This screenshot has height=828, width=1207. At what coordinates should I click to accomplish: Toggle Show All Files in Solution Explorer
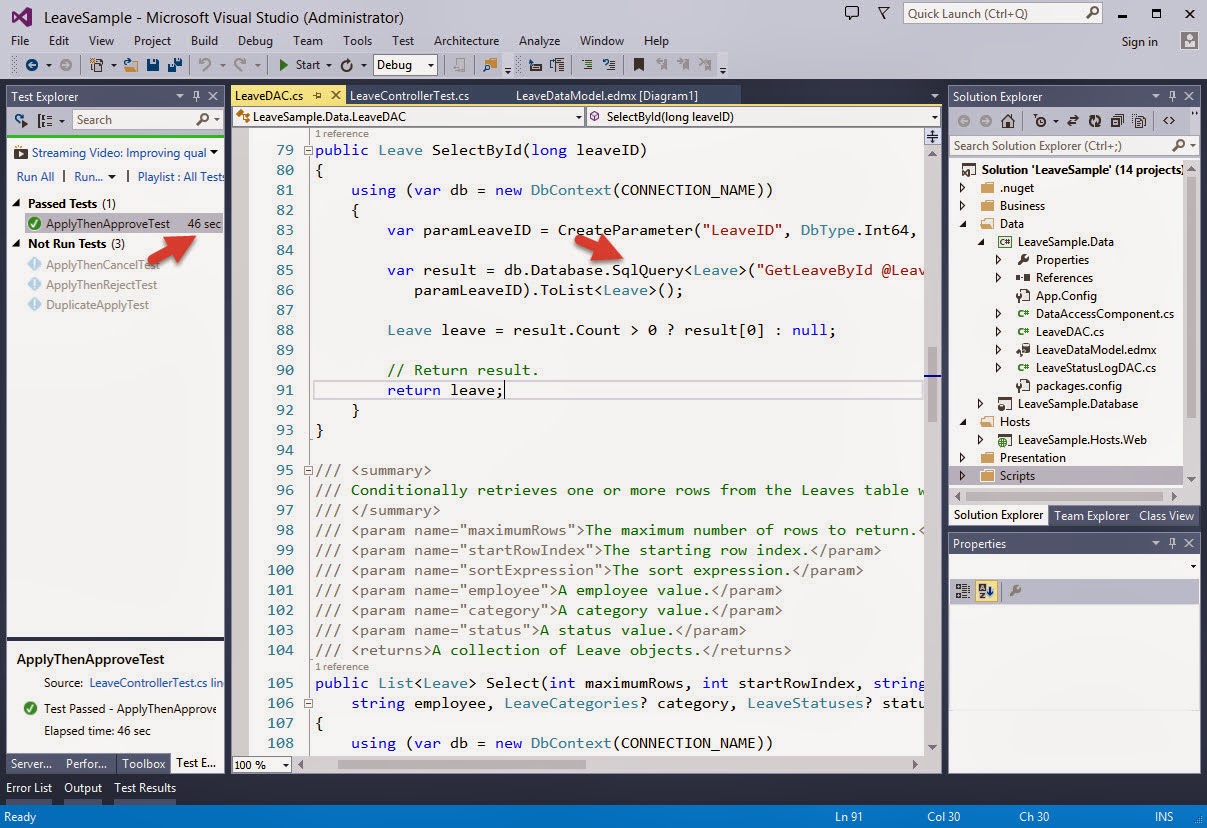tap(1140, 121)
